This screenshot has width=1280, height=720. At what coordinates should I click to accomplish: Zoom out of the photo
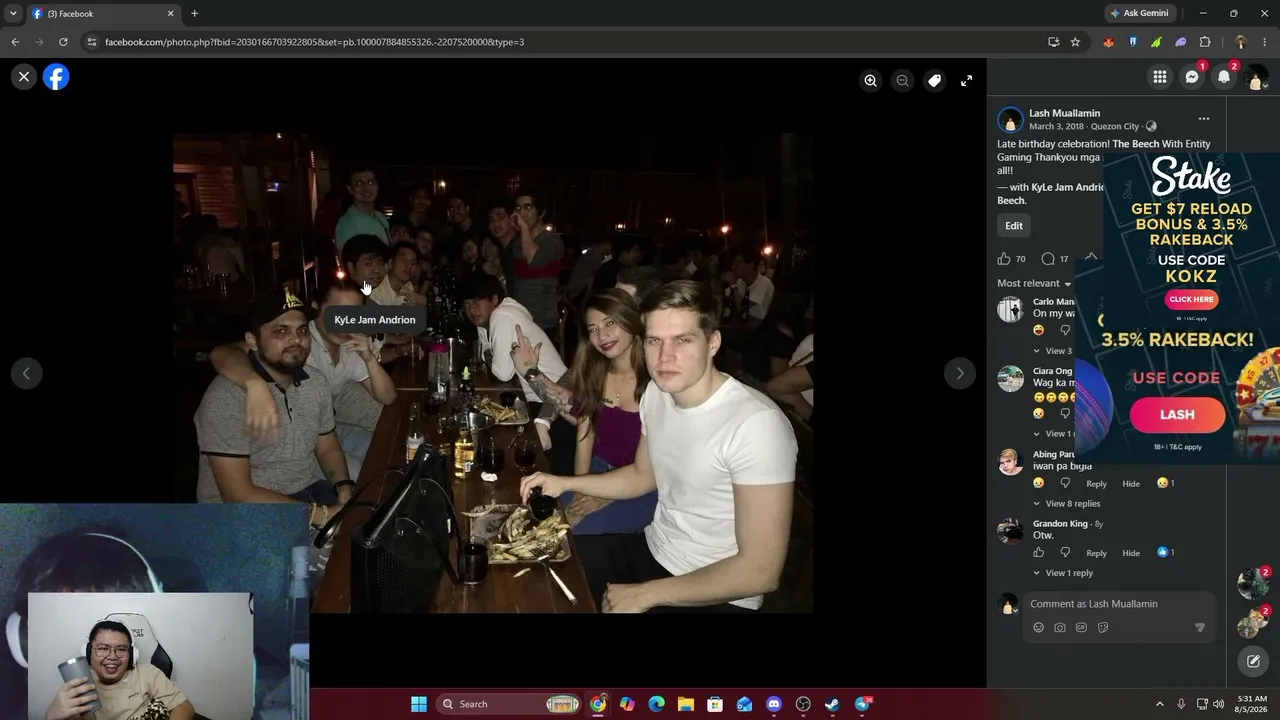903,81
